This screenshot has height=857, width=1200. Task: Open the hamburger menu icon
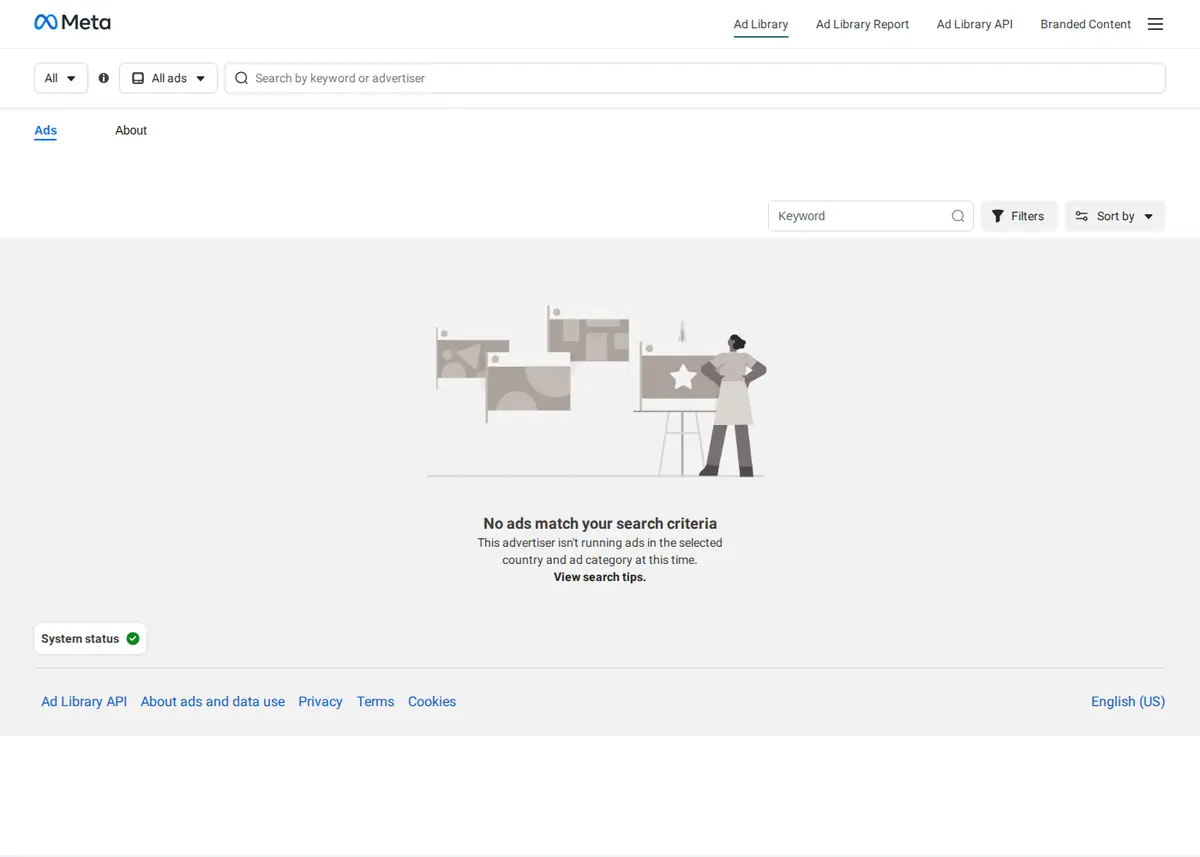(1155, 24)
